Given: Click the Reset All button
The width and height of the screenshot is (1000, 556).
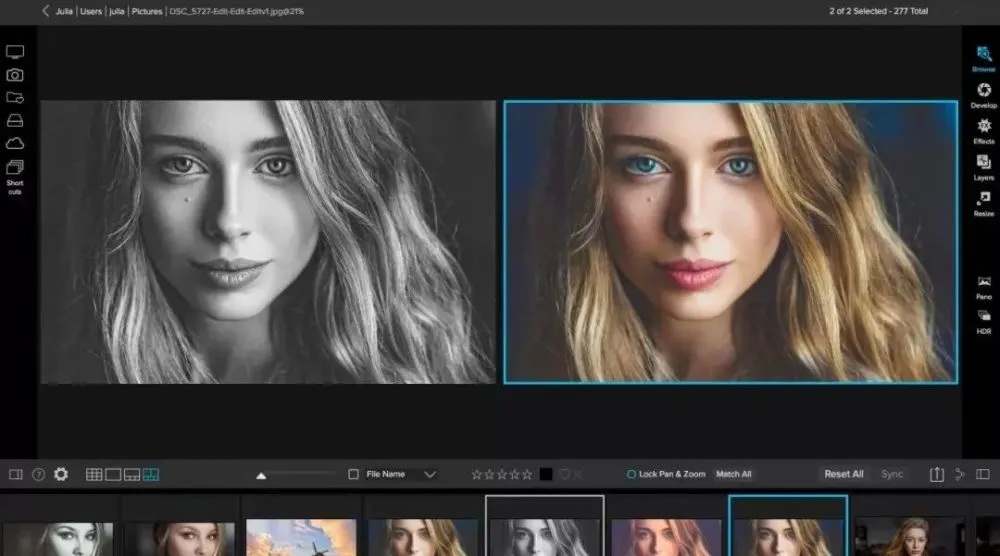Looking at the screenshot, I should click(x=844, y=474).
